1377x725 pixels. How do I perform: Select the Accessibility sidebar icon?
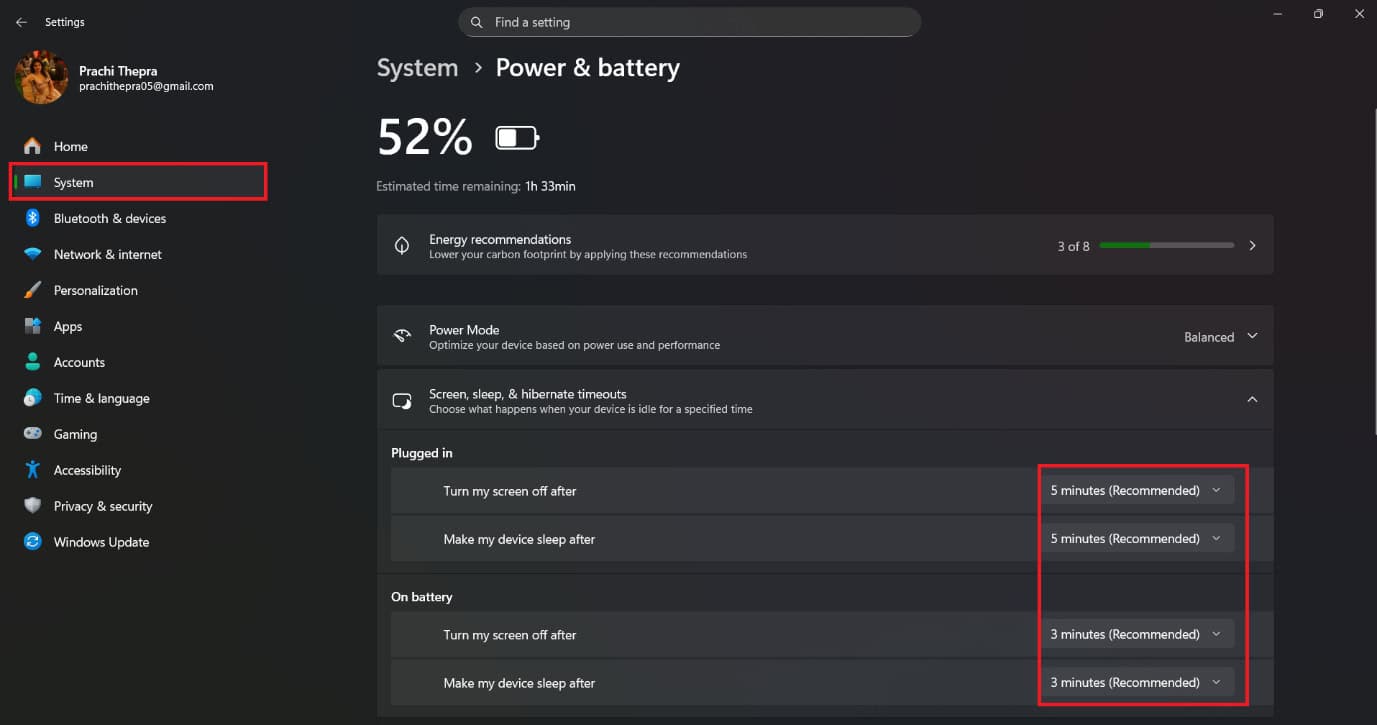(33, 470)
